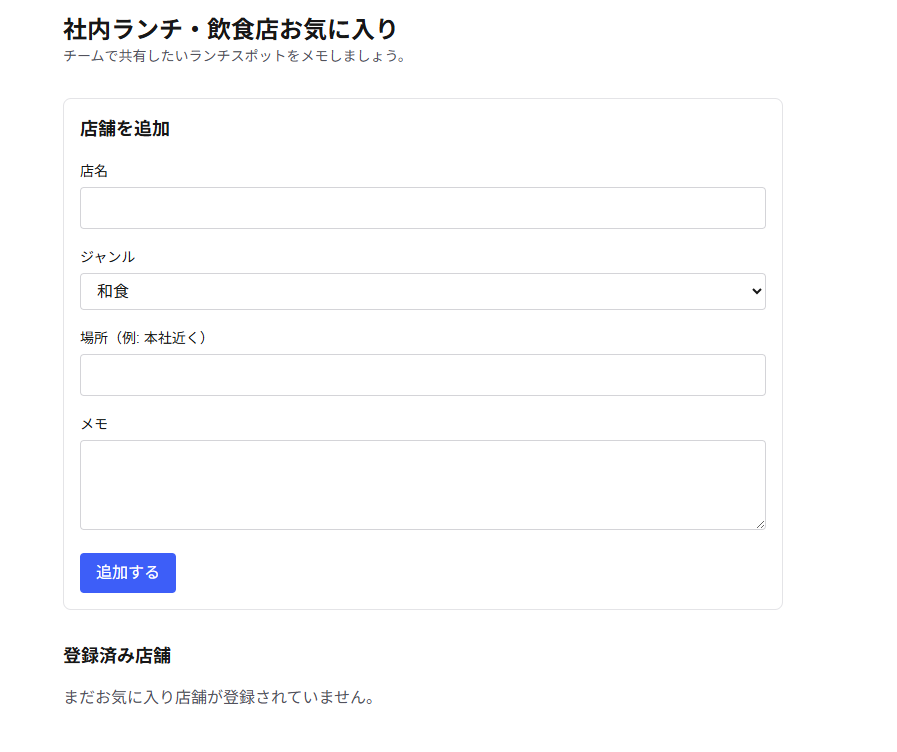897x752 pixels.
Task: Click the 登録済み店舗 heading
Action: pyautogui.click(x=117, y=655)
